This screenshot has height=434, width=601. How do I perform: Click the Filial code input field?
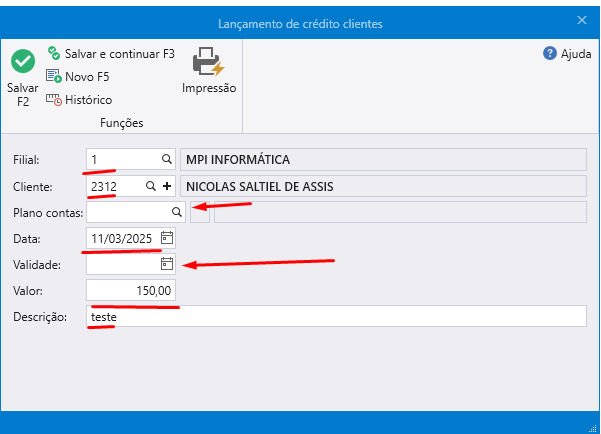tap(122, 159)
